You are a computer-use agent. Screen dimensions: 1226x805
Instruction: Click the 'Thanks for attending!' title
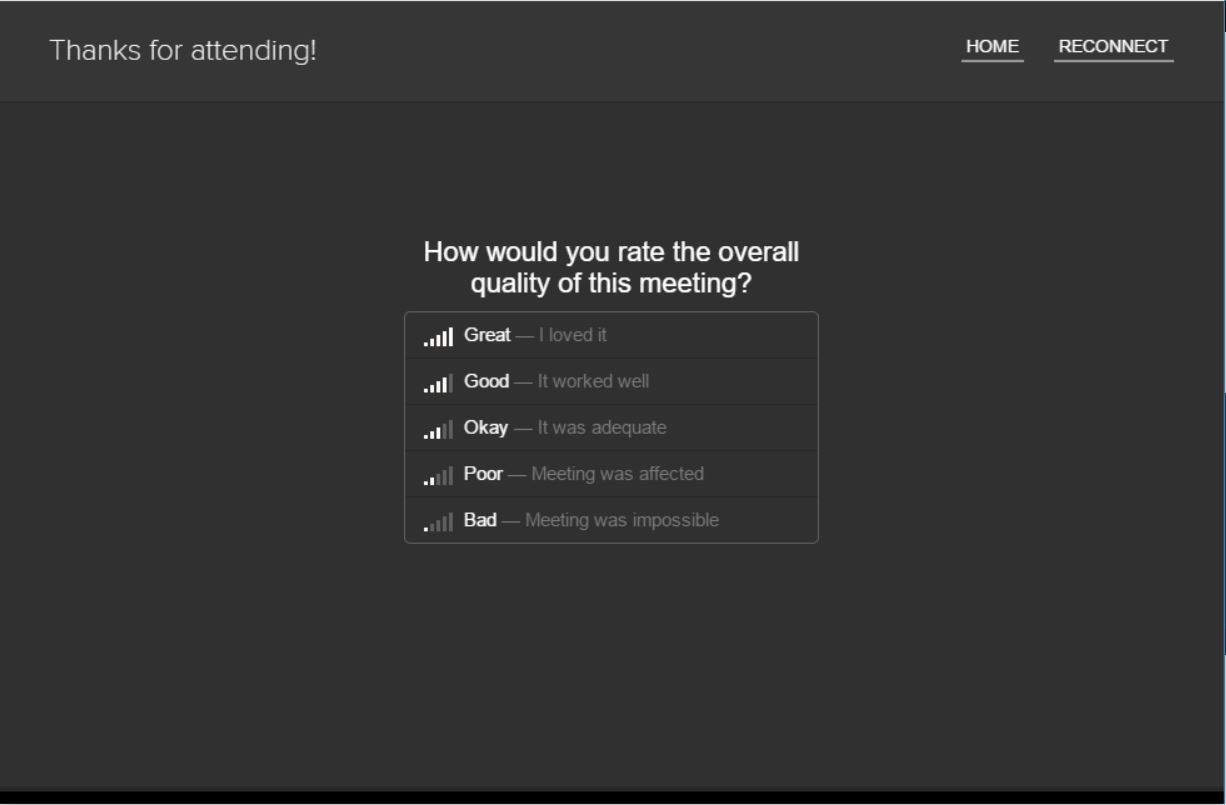(x=183, y=51)
